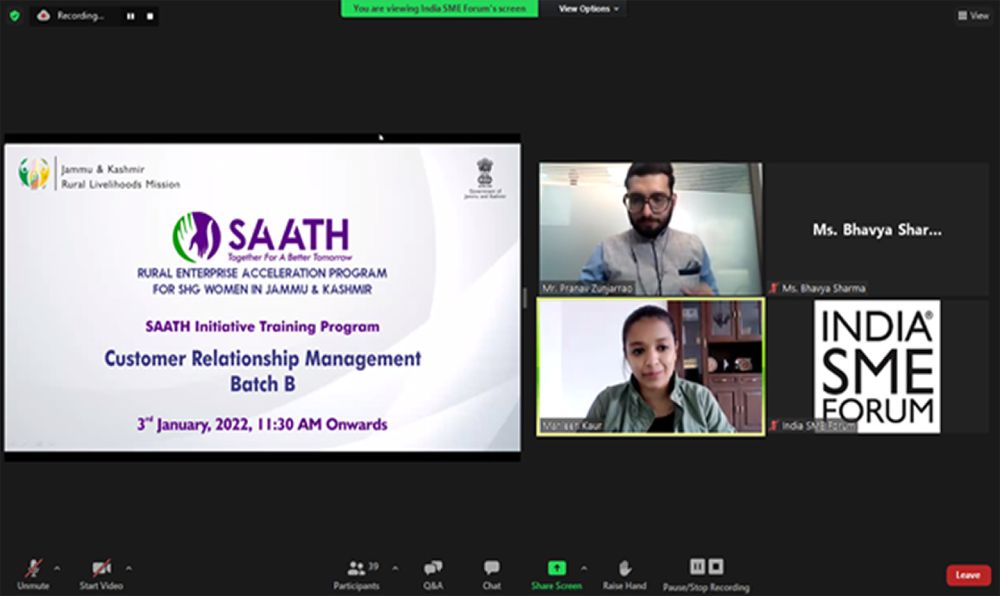Screen dimensions: 1000x596
Task: Open the Q&A panel
Action: coord(433,574)
